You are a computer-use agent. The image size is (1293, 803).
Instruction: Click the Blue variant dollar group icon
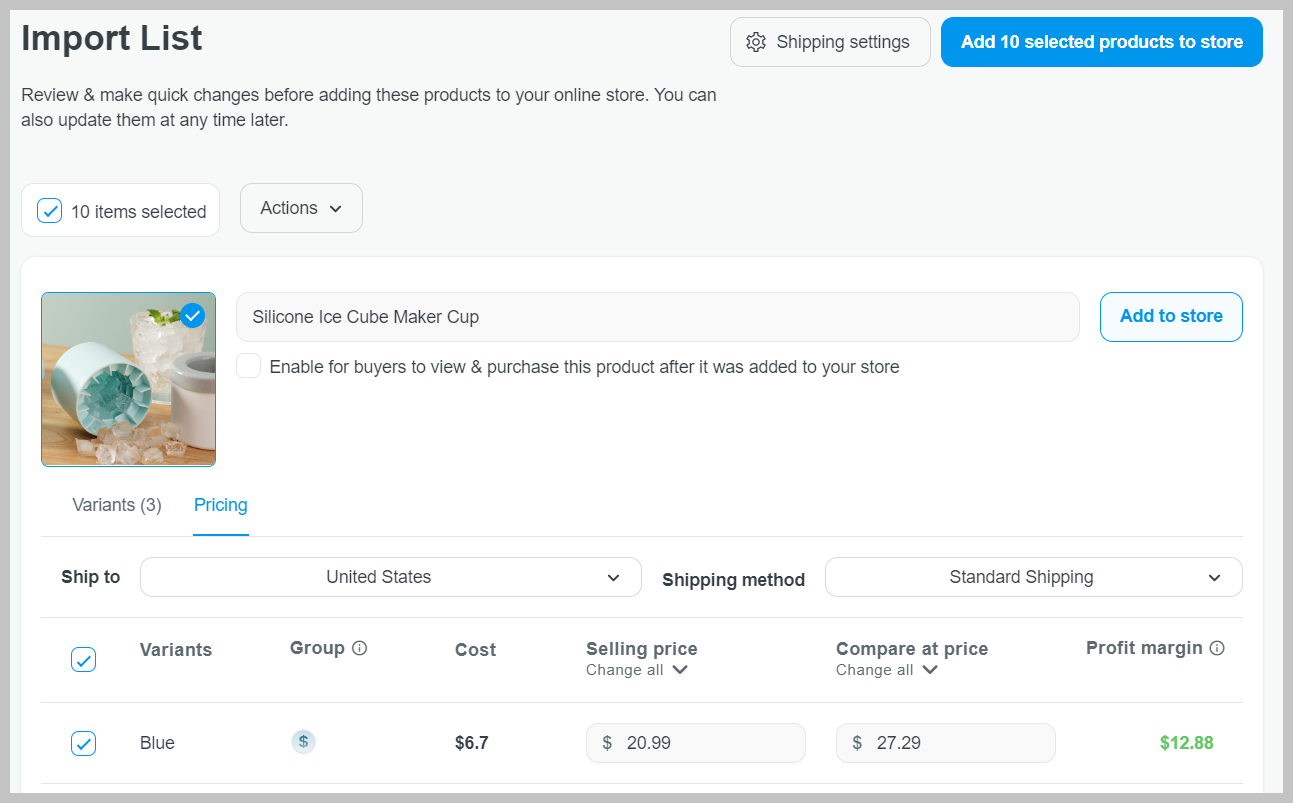[x=303, y=742]
